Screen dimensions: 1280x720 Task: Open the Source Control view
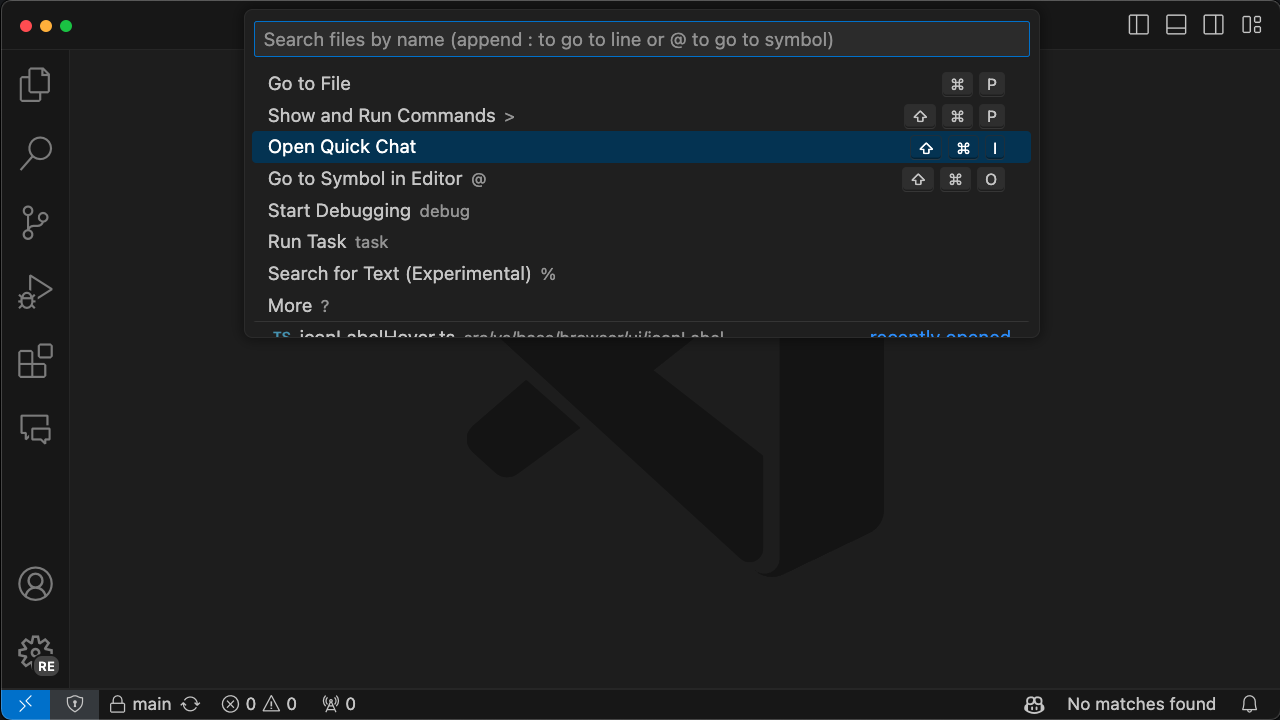[35, 222]
